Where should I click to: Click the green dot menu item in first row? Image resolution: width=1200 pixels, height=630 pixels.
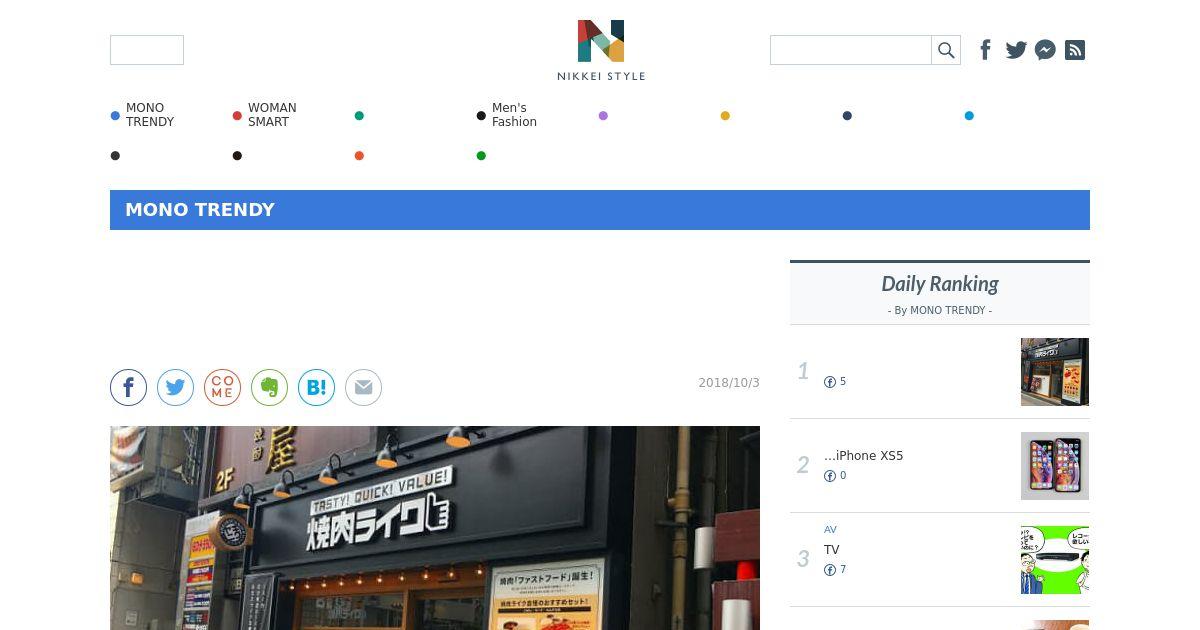(x=359, y=116)
